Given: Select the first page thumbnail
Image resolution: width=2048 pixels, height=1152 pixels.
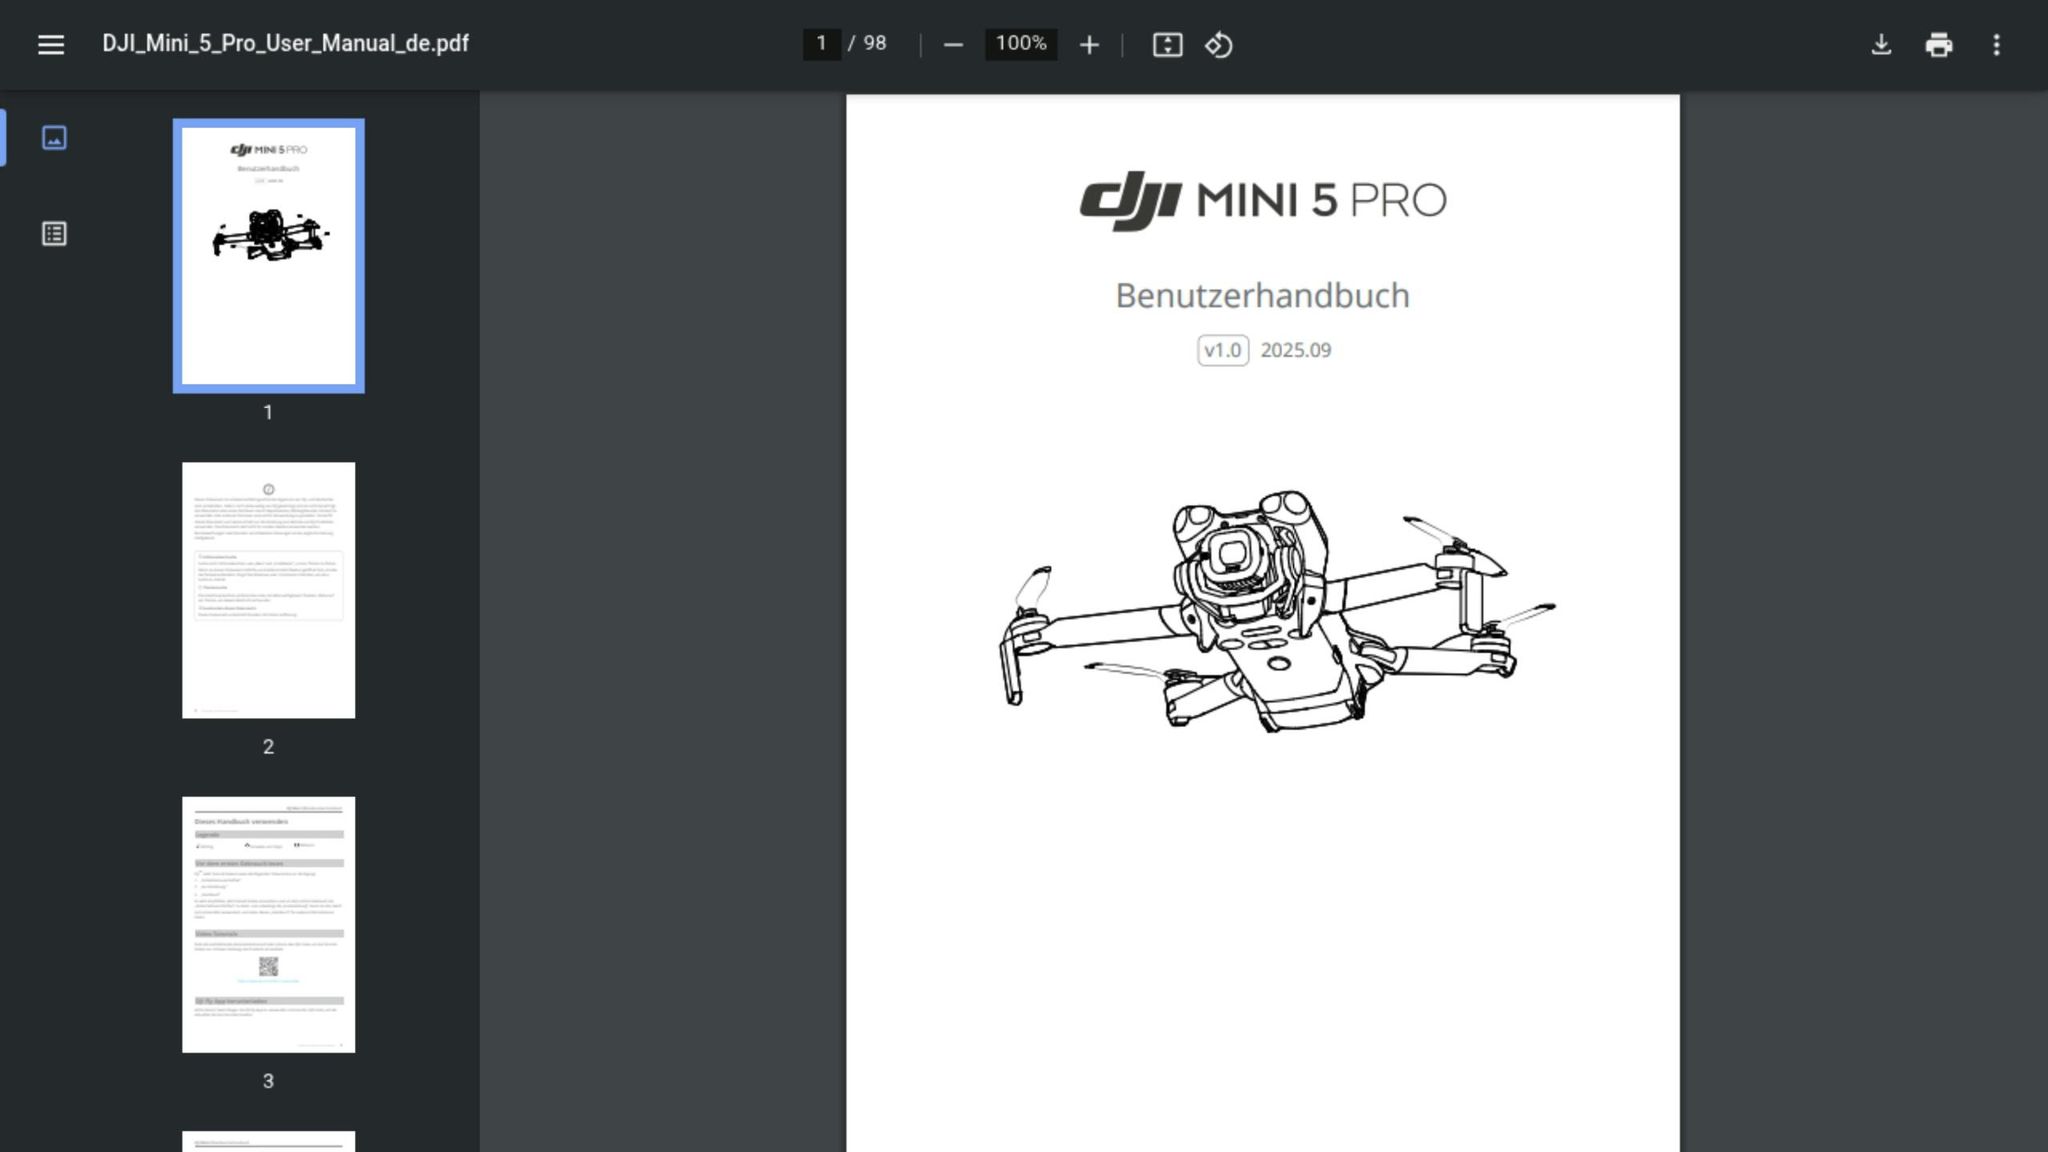Looking at the screenshot, I should click(x=268, y=255).
